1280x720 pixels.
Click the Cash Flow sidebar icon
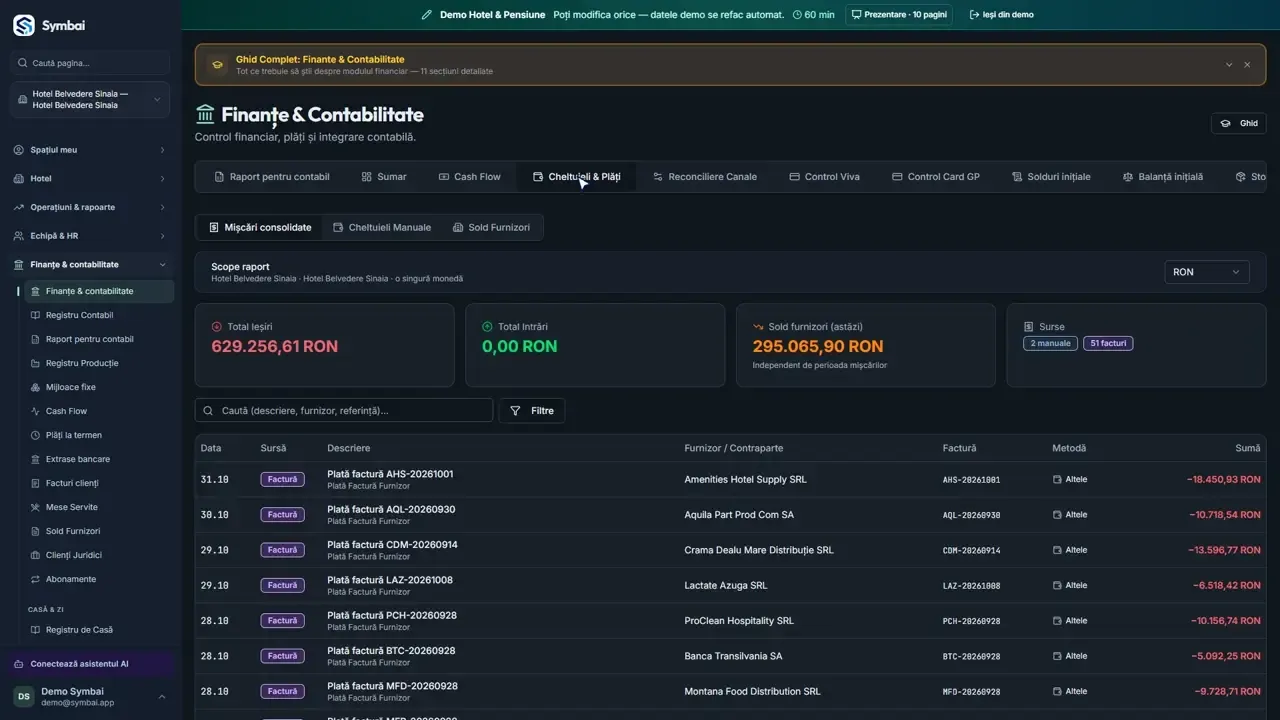[x=36, y=411]
